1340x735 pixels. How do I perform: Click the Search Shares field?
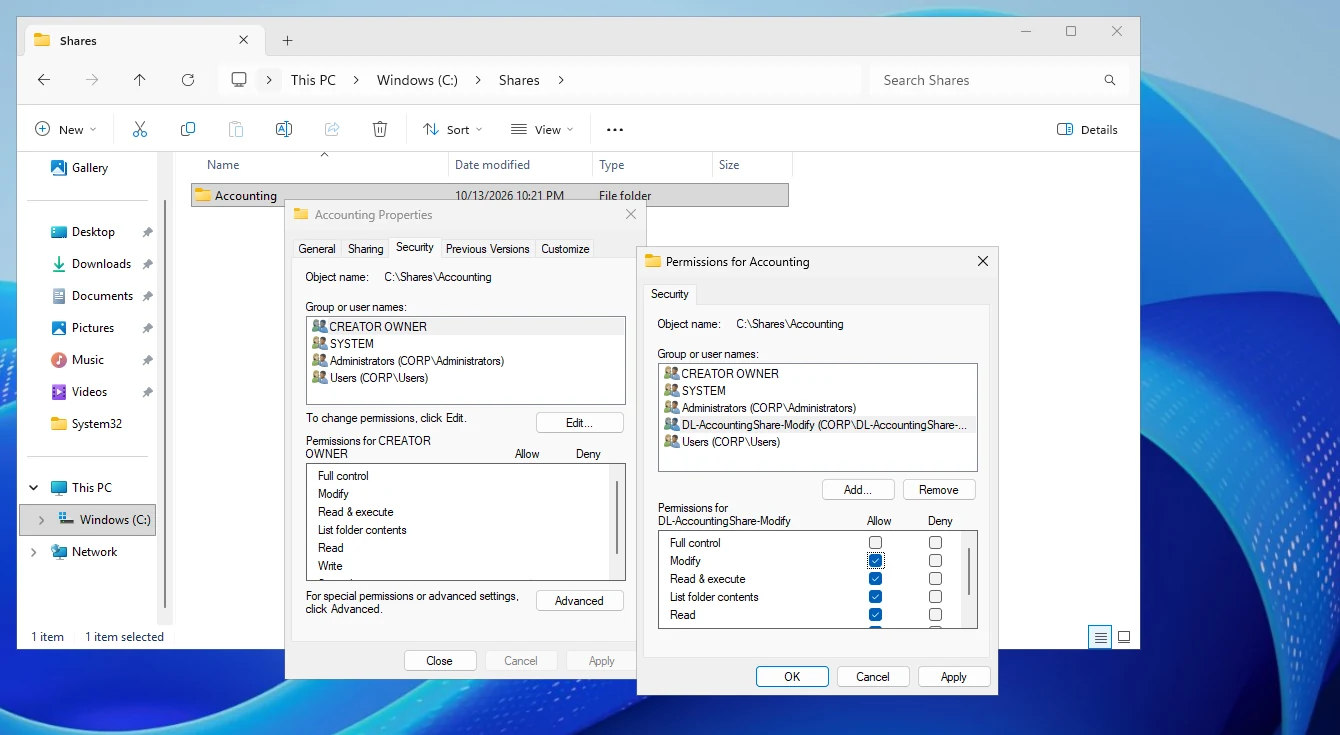(999, 80)
